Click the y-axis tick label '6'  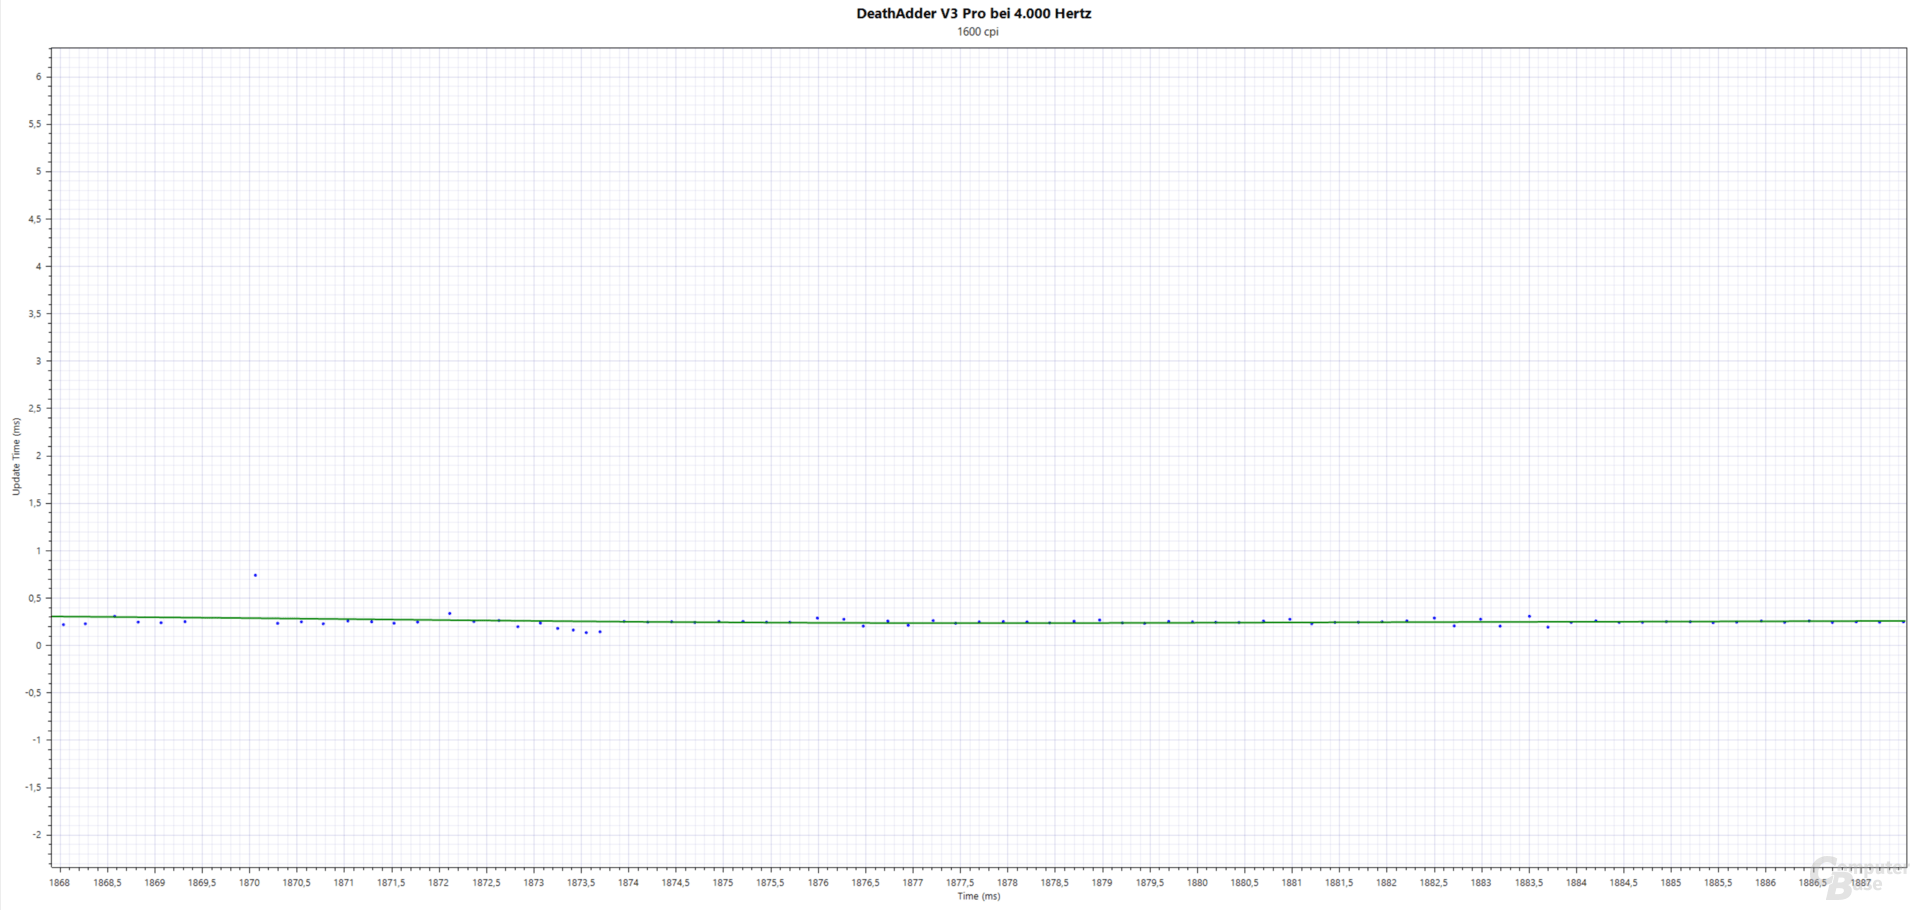coord(38,77)
